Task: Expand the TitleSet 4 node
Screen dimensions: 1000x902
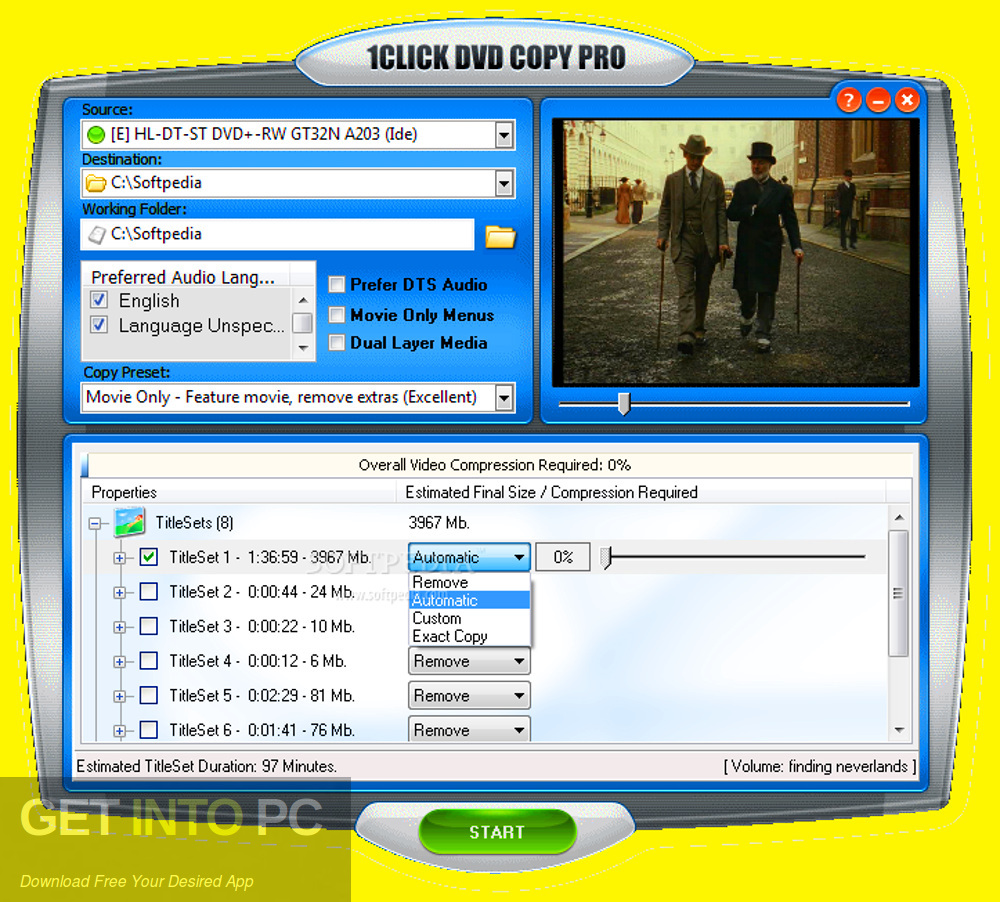Action: (119, 662)
